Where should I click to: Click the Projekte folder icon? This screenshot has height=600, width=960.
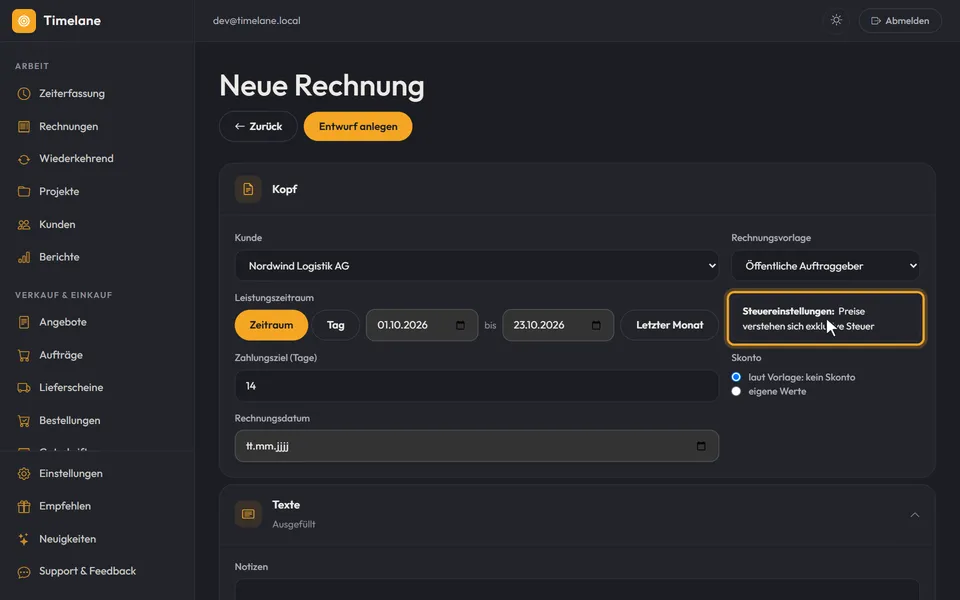click(24, 192)
